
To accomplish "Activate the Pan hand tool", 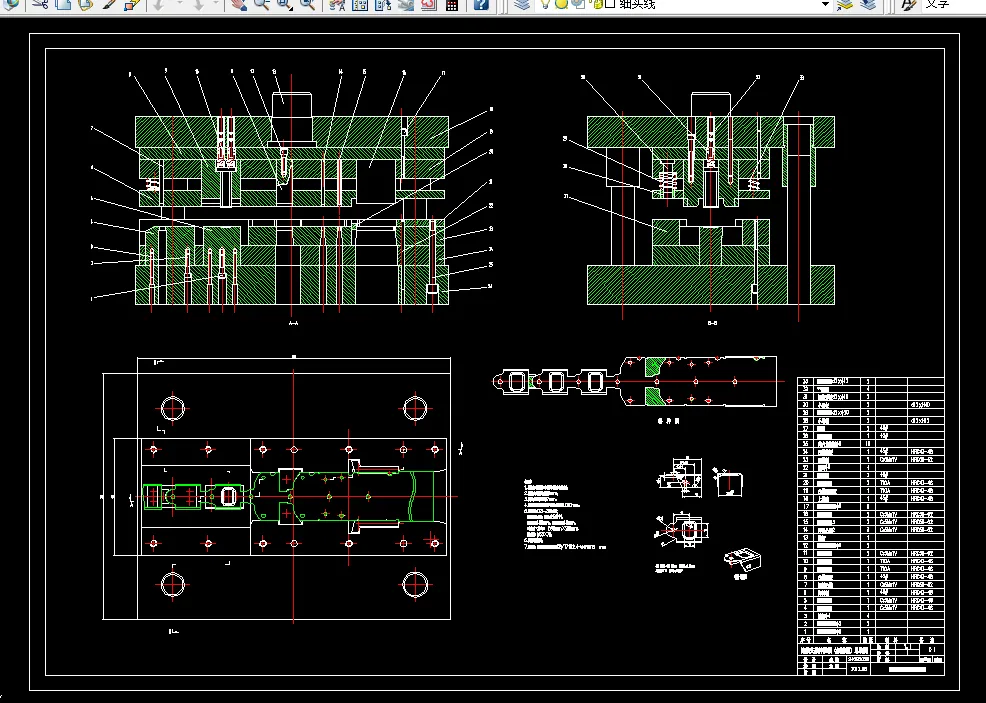I will [238, 4].
